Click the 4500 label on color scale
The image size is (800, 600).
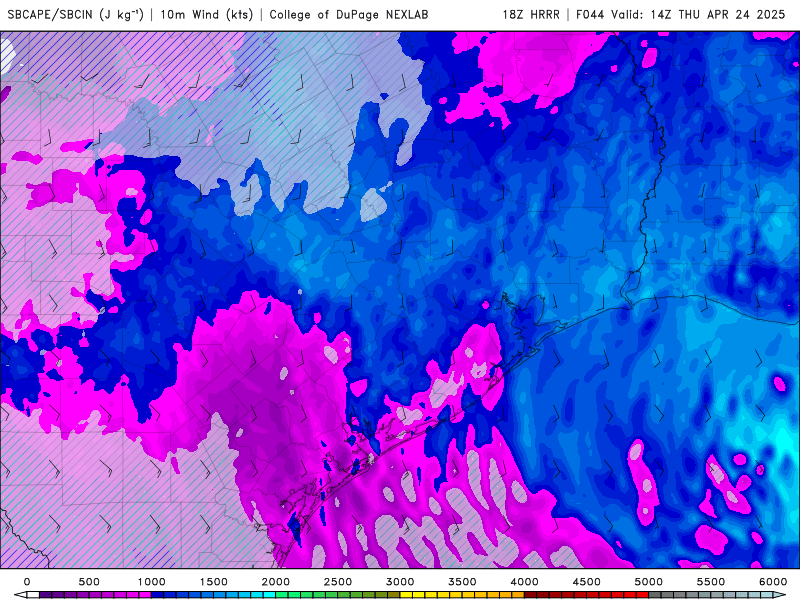coord(587,582)
